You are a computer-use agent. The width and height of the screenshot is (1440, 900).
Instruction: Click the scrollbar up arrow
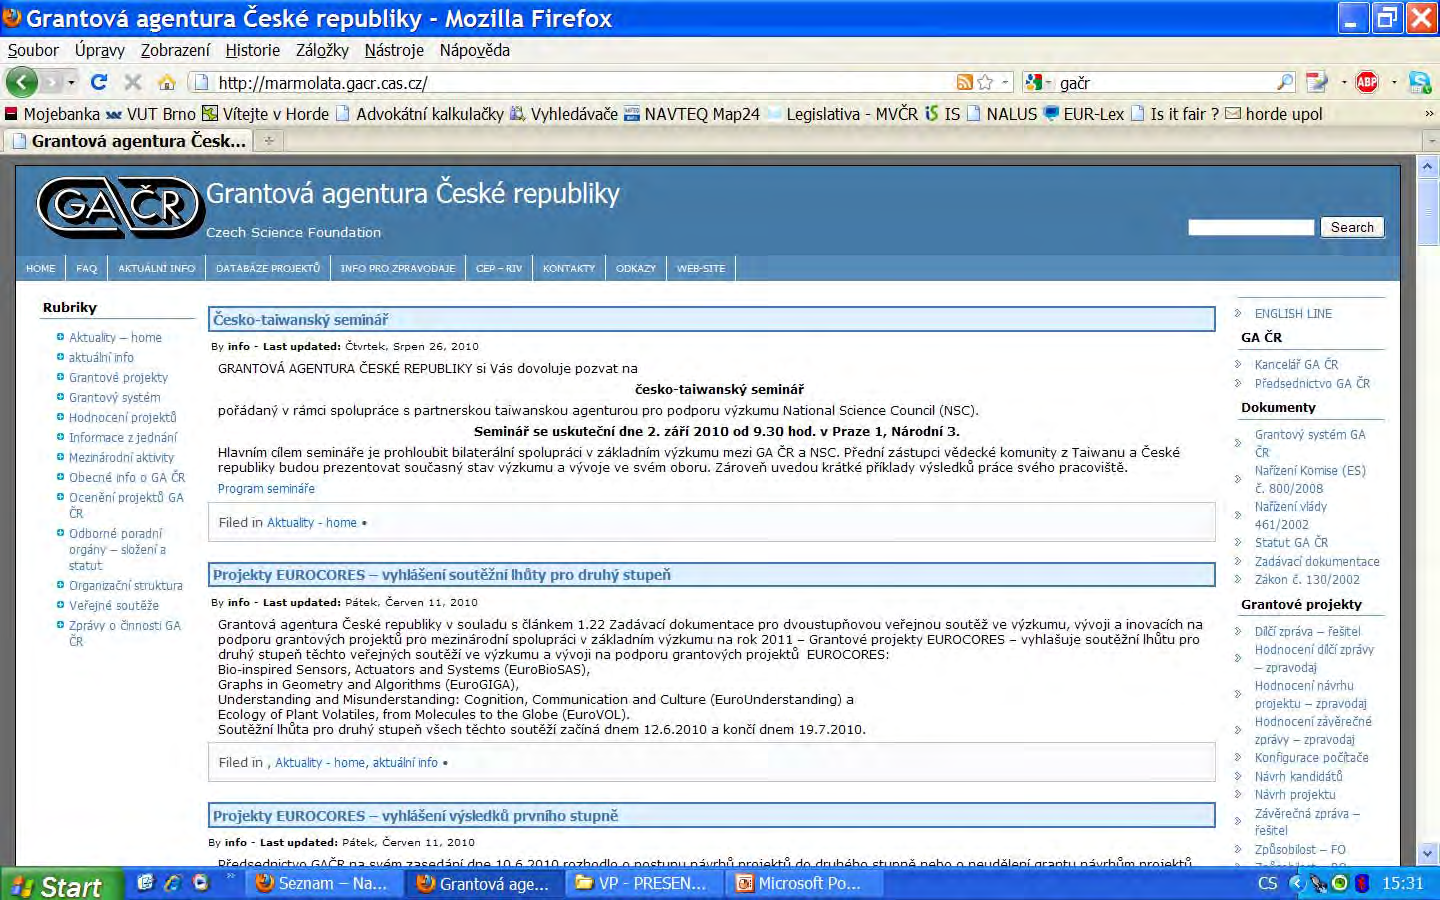pos(1427,167)
